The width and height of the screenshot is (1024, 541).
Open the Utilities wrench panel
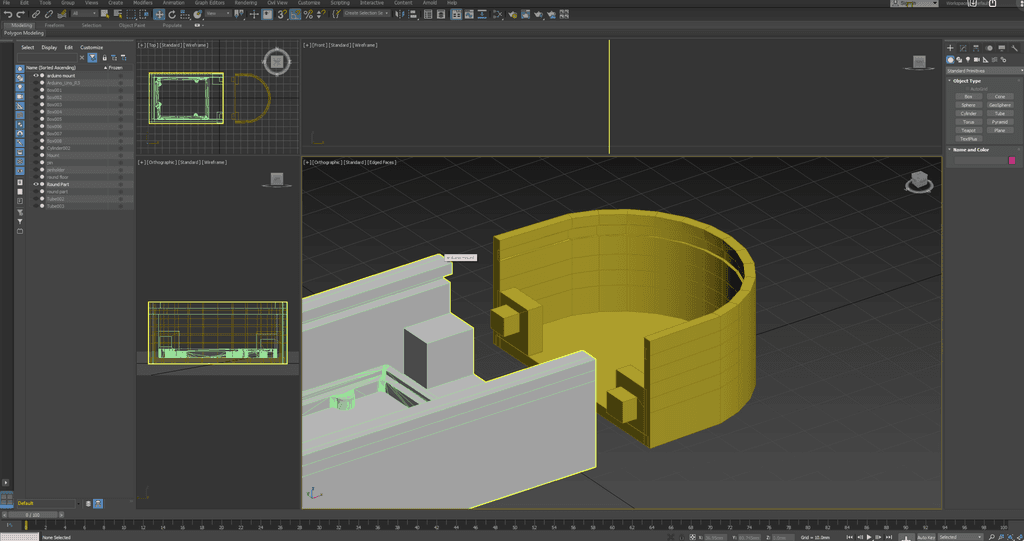tap(1014, 48)
